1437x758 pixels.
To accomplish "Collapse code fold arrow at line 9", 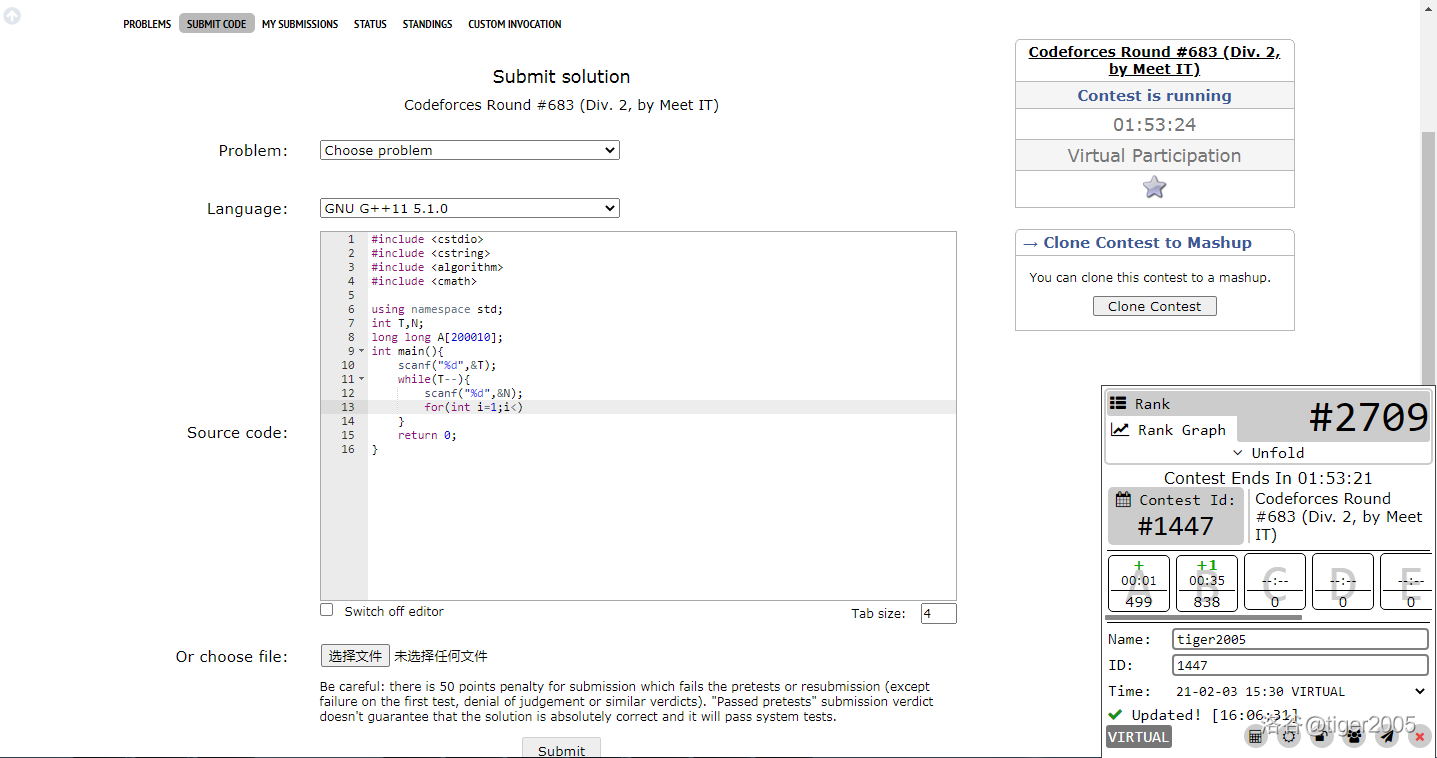I will point(361,351).
